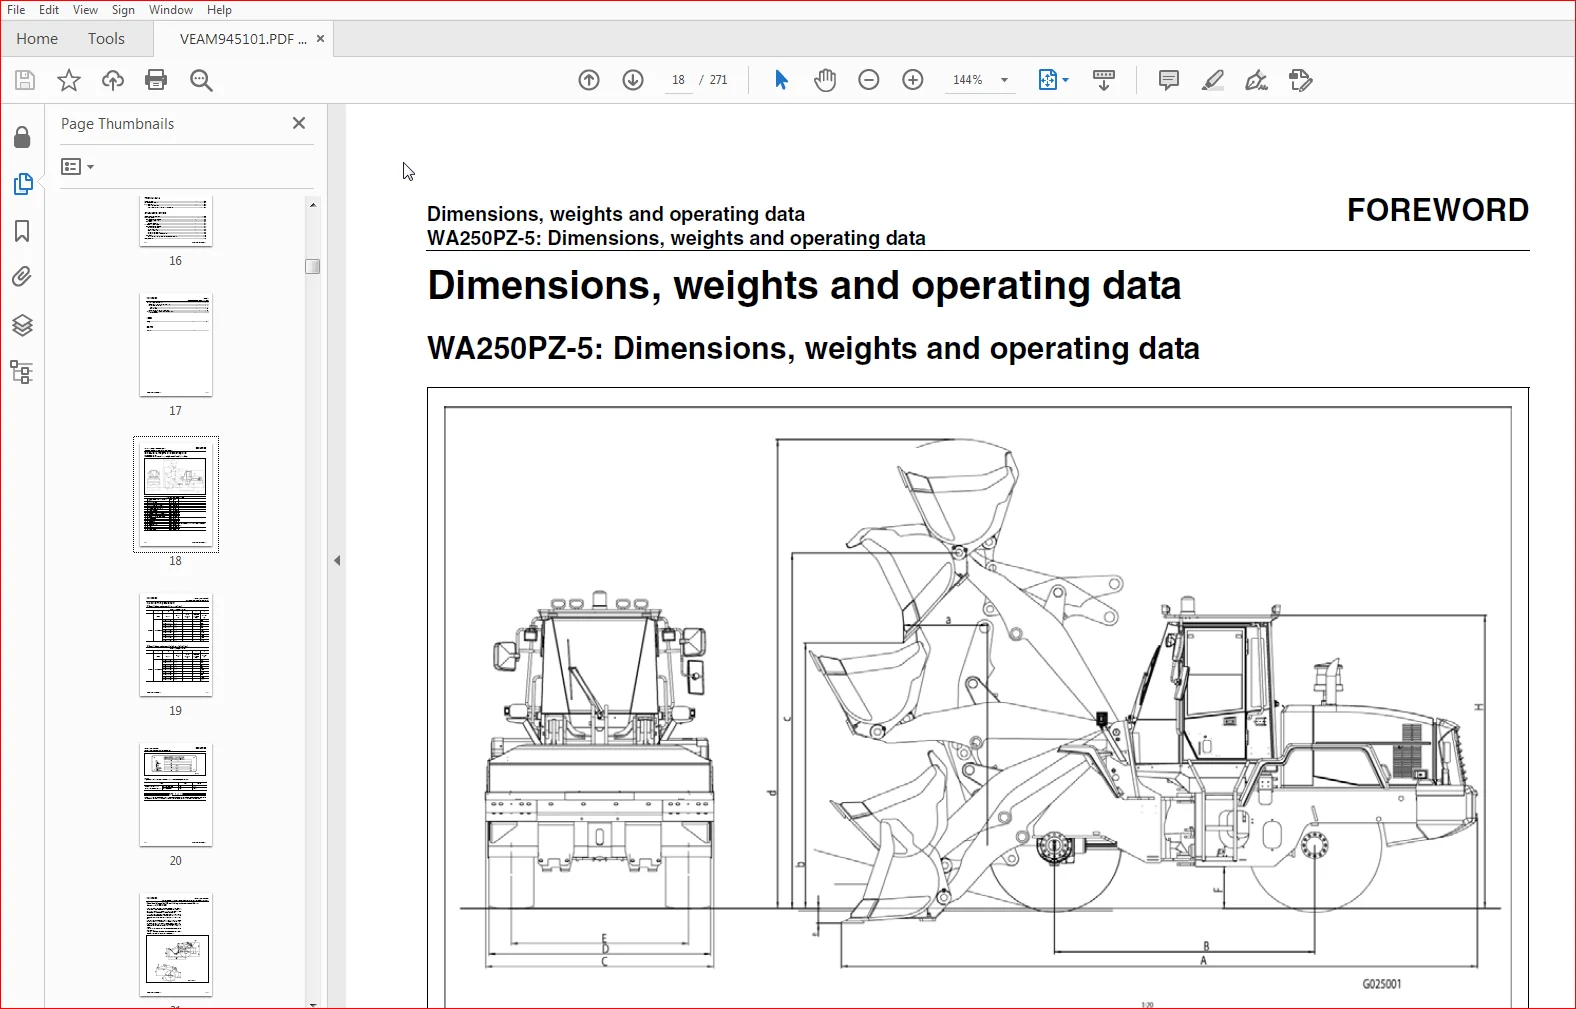Add a comment with sticky note icon
Viewport: 1576px width, 1009px height.
(x=1169, y=80)
